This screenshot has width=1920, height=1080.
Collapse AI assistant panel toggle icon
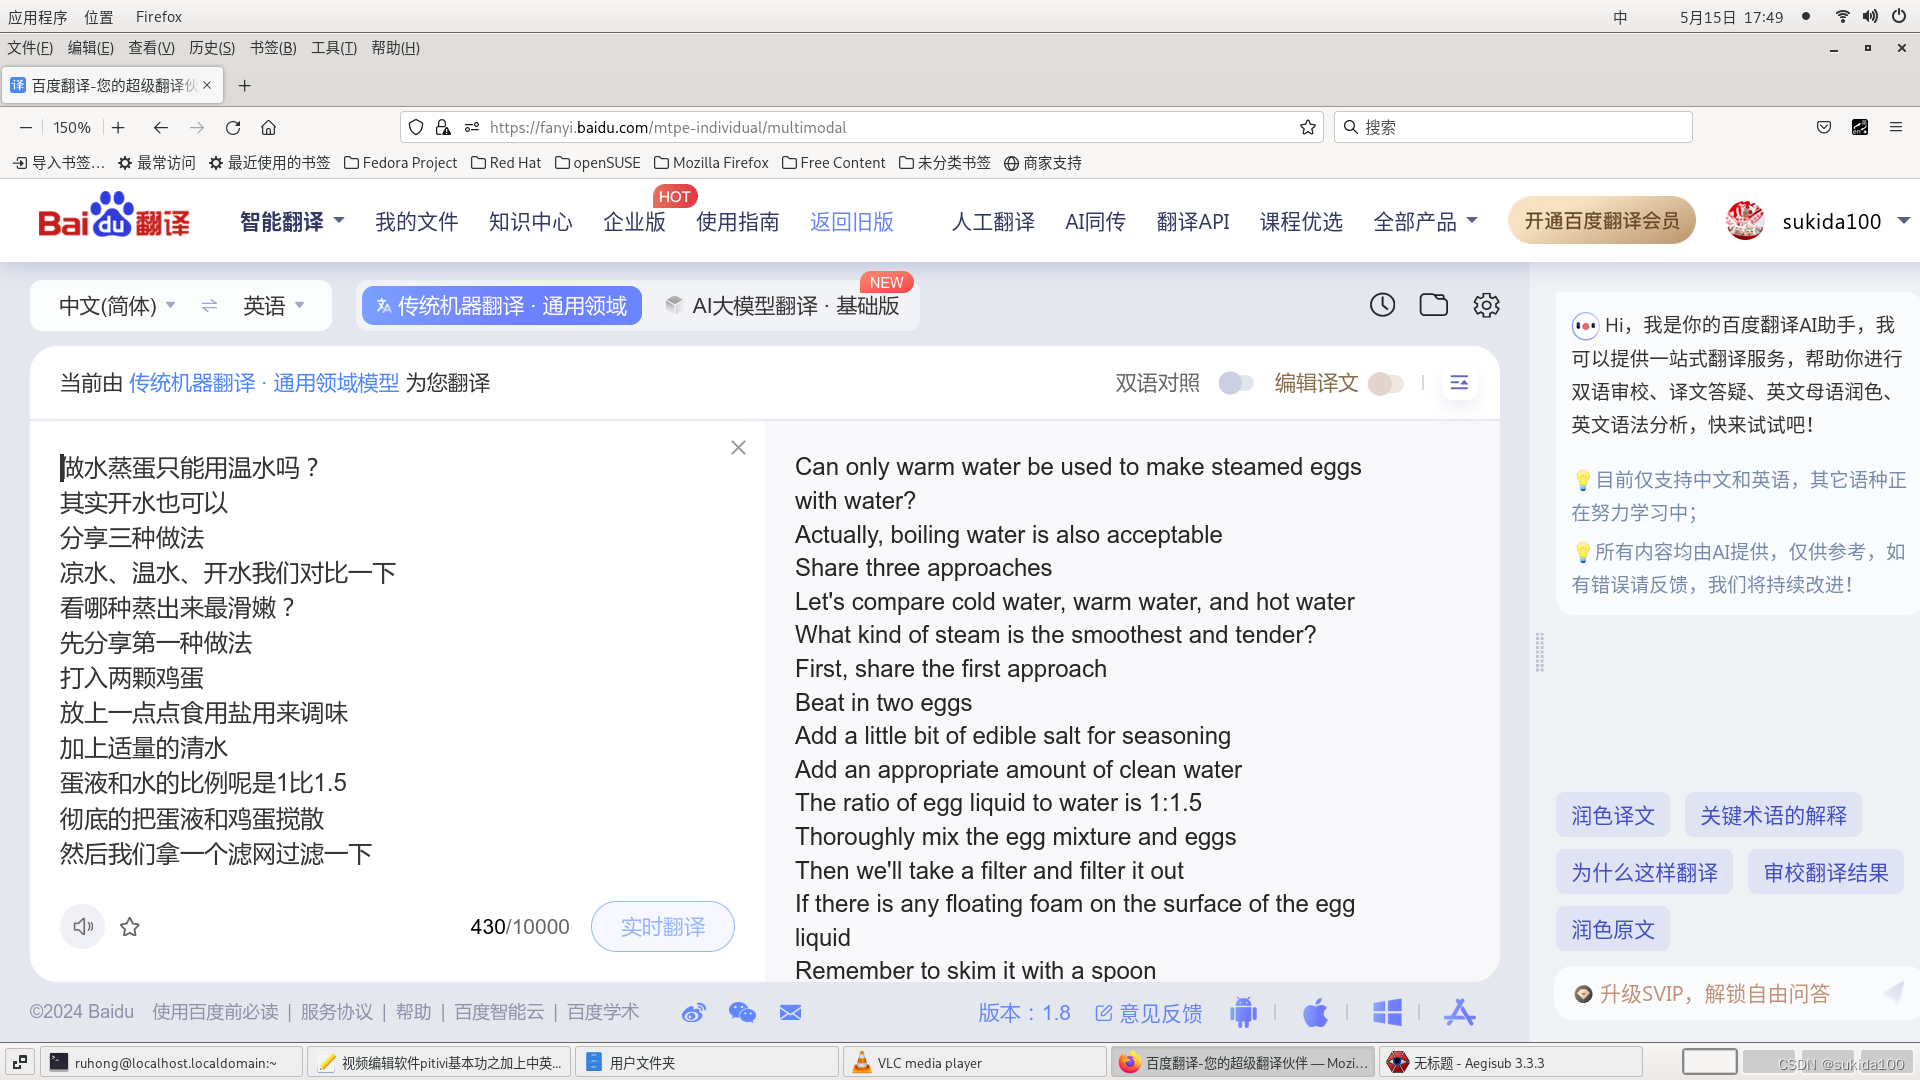1459,383
